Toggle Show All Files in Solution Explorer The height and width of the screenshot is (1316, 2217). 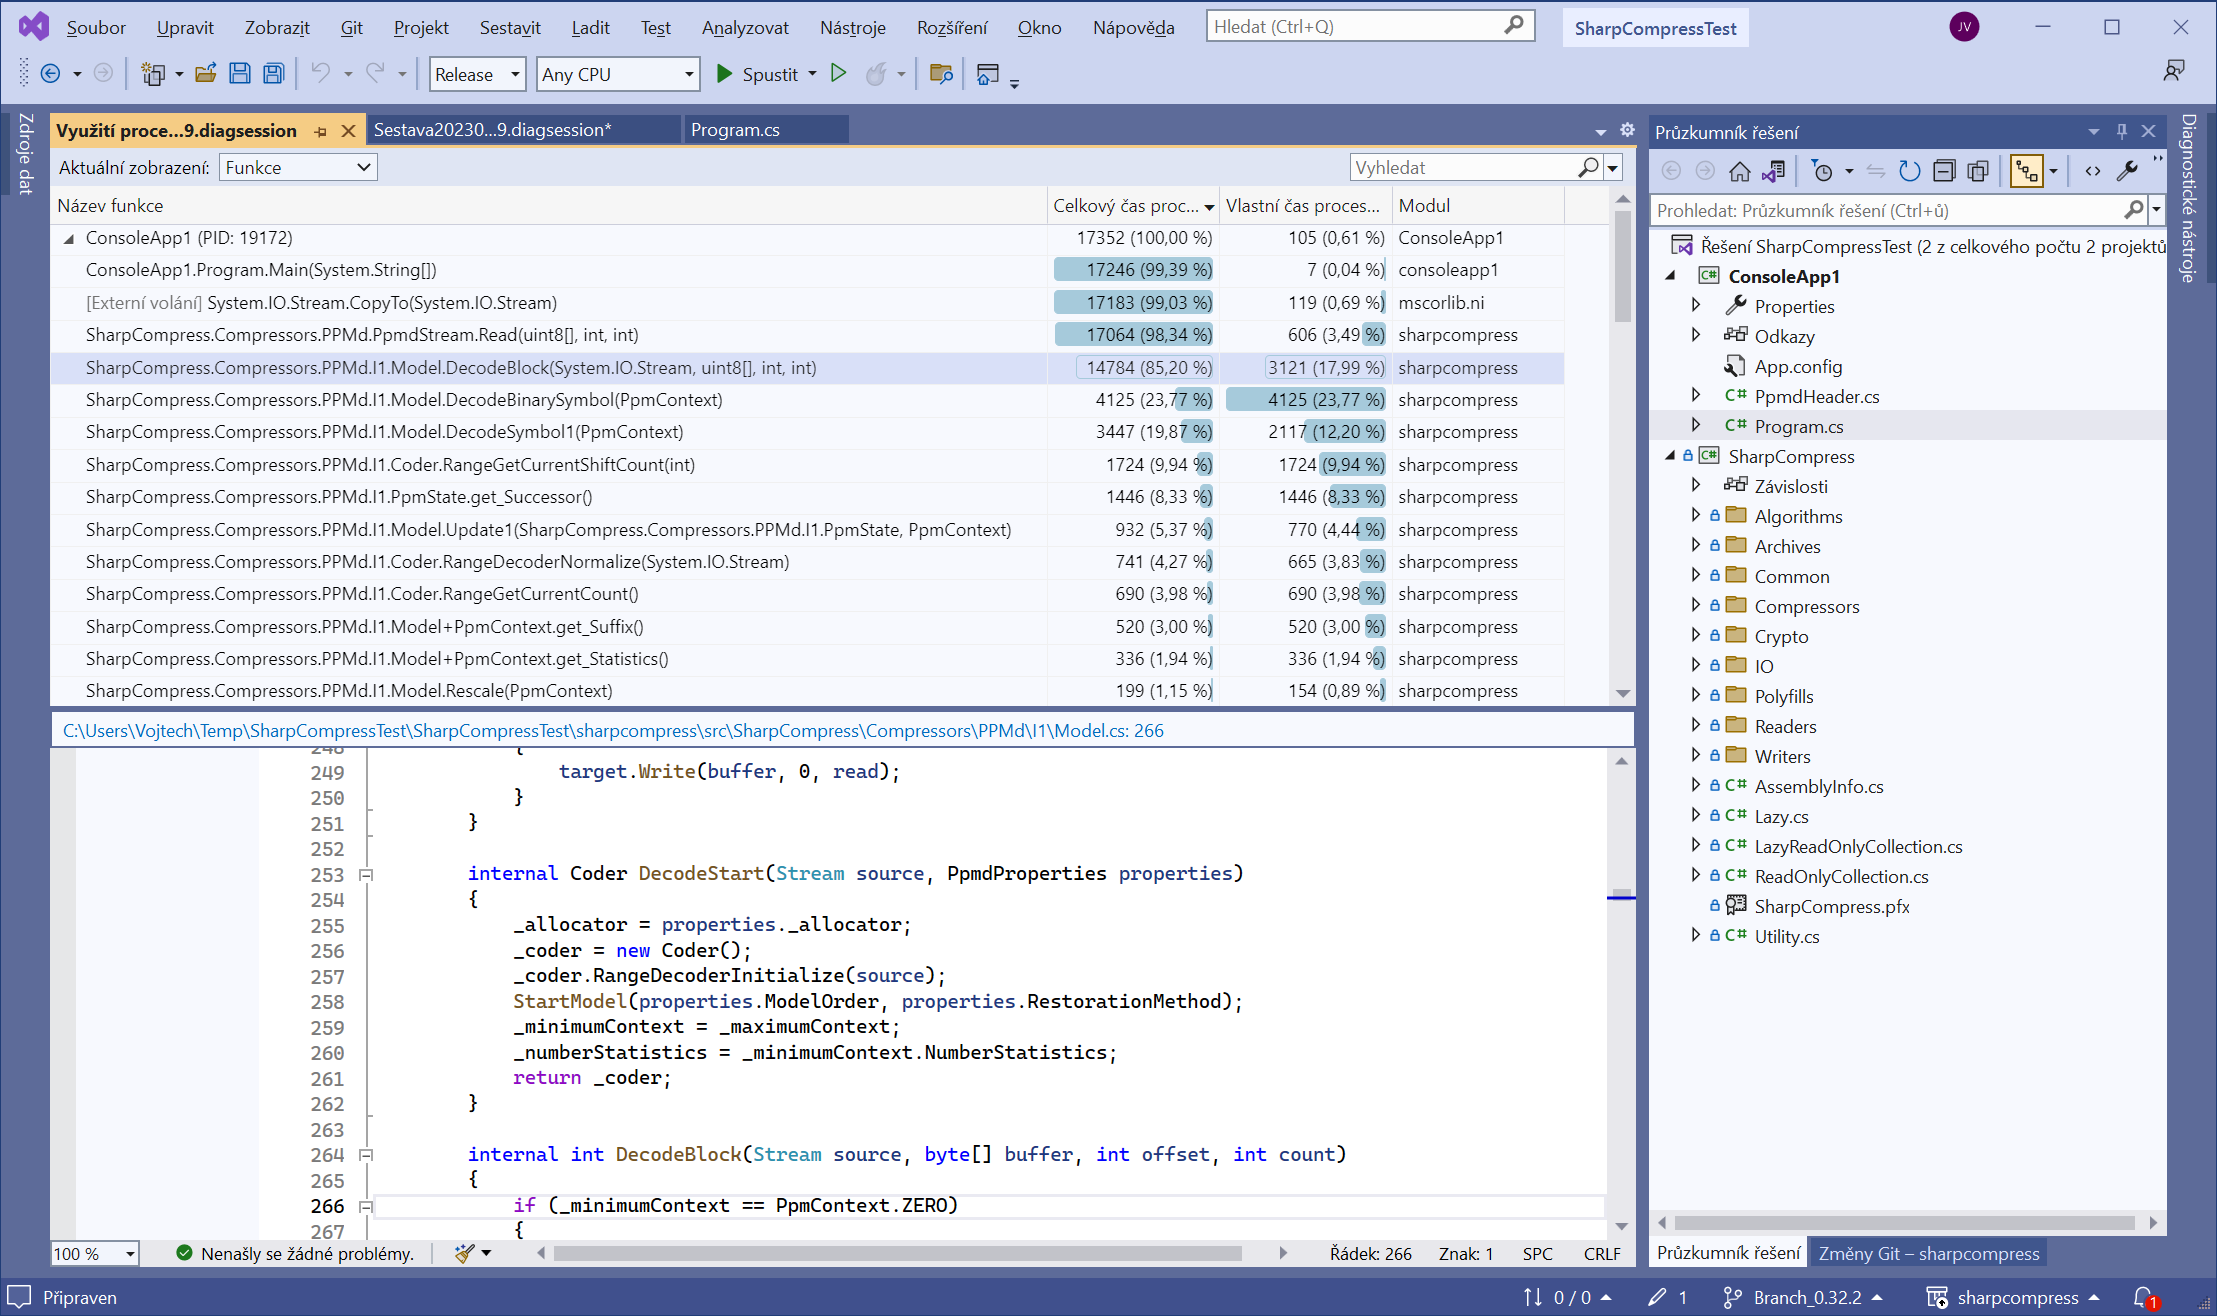pyautogui.click(x=1979, y=171)
